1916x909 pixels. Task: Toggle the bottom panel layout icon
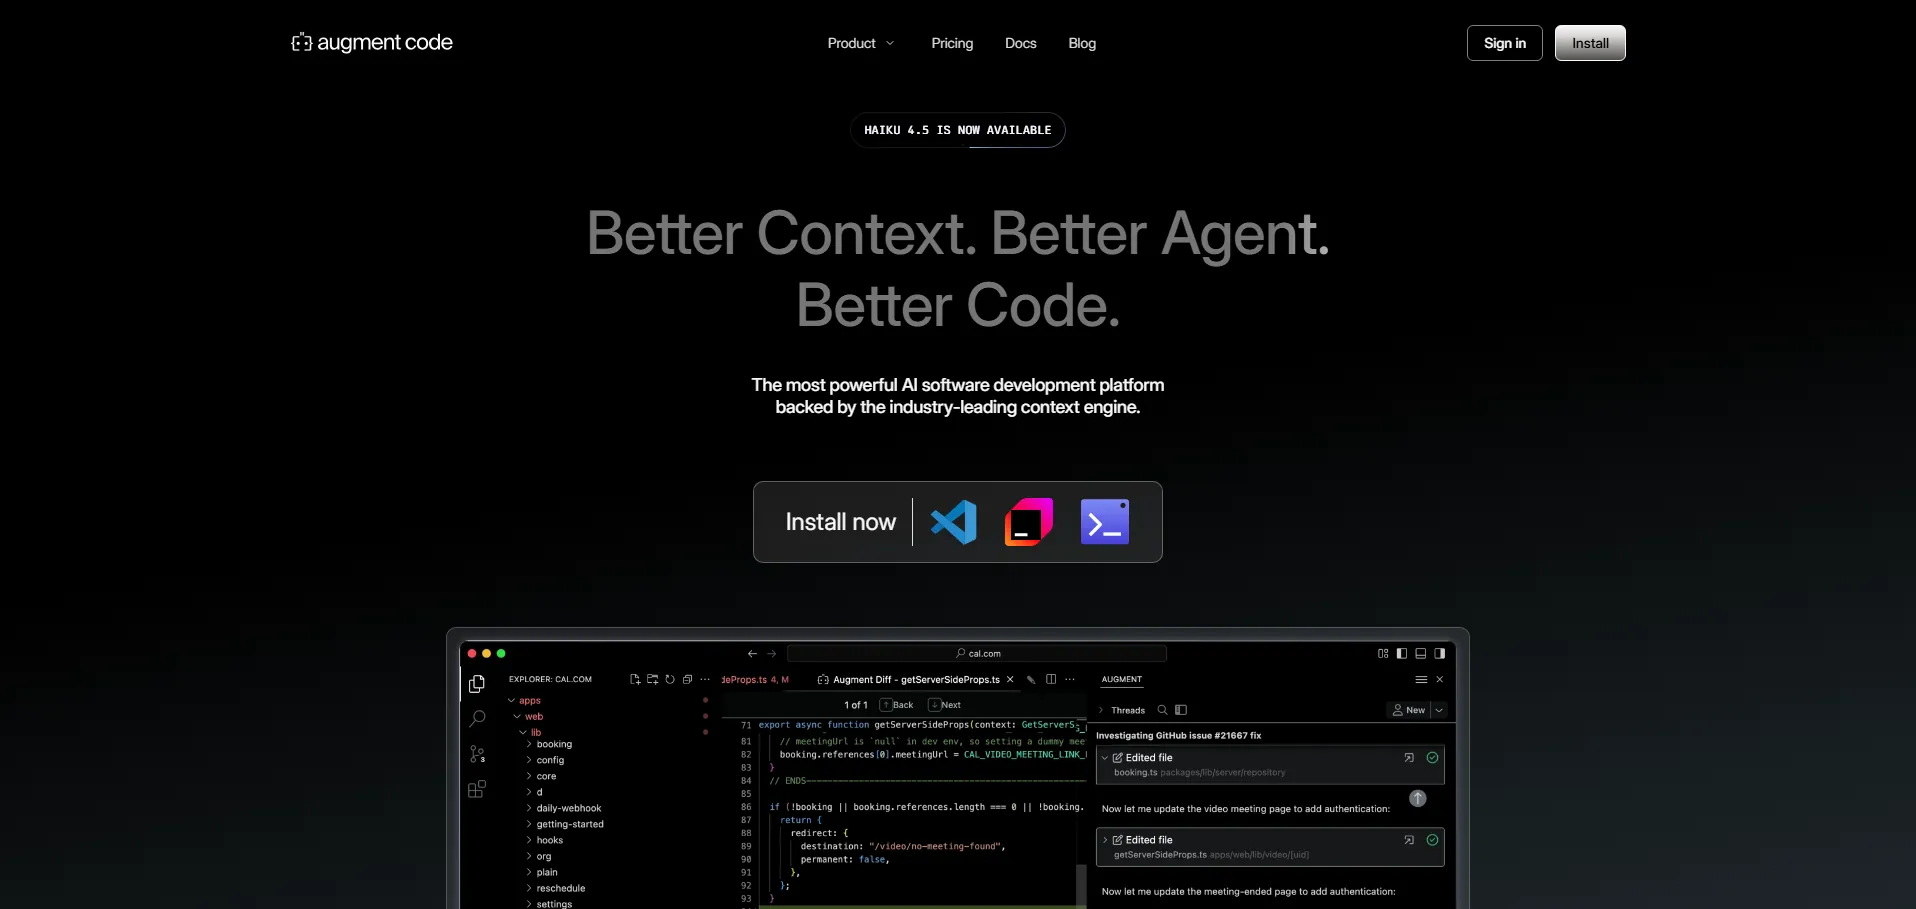coord(1420,654)
